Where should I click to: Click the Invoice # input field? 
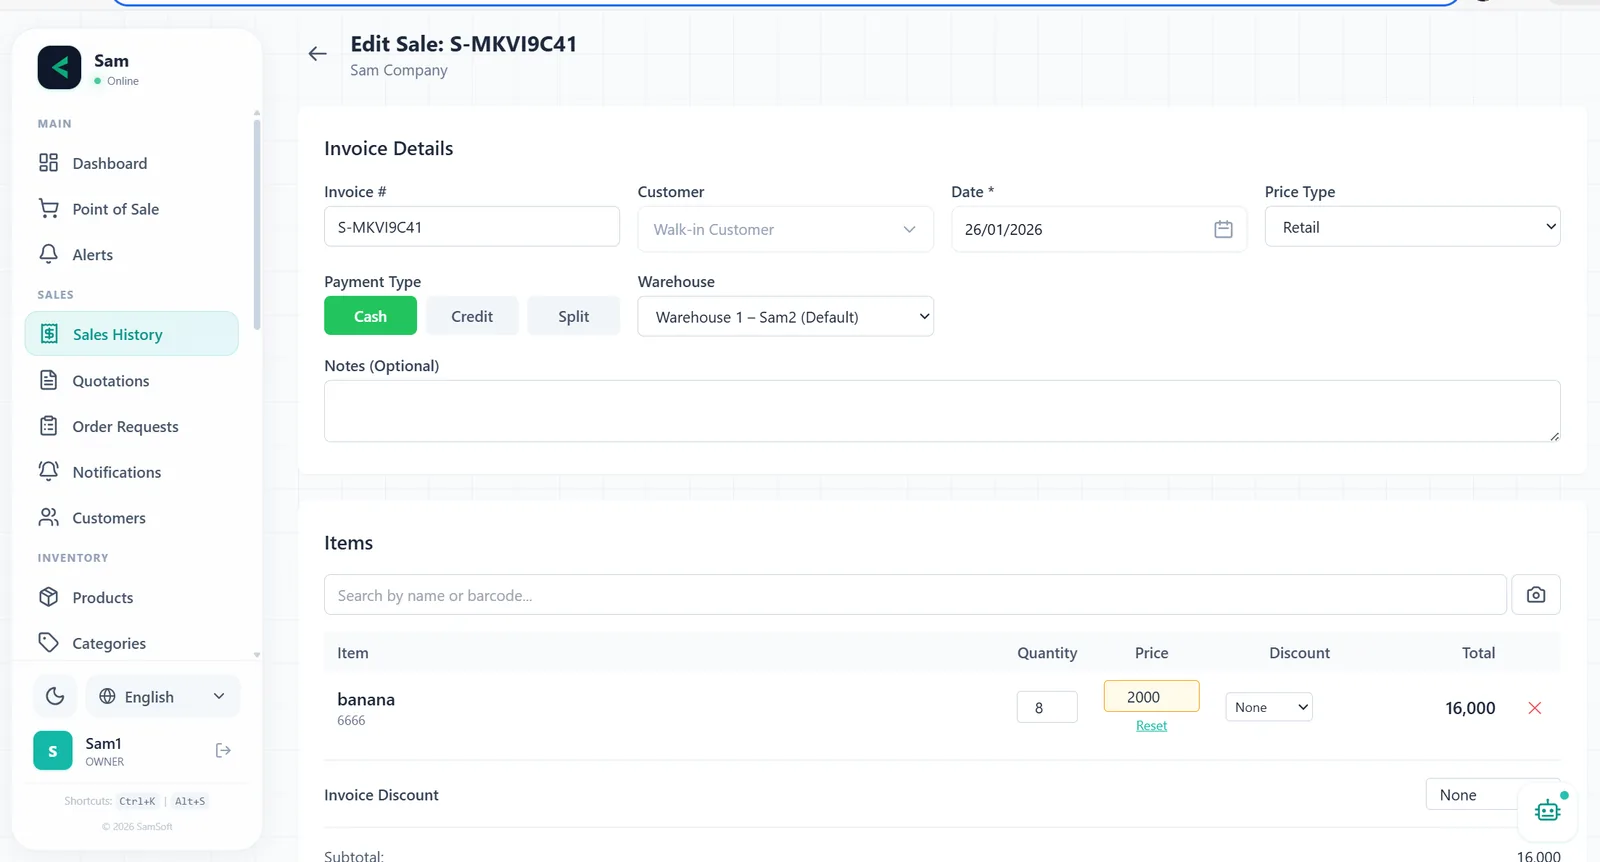tap(472, 227)
